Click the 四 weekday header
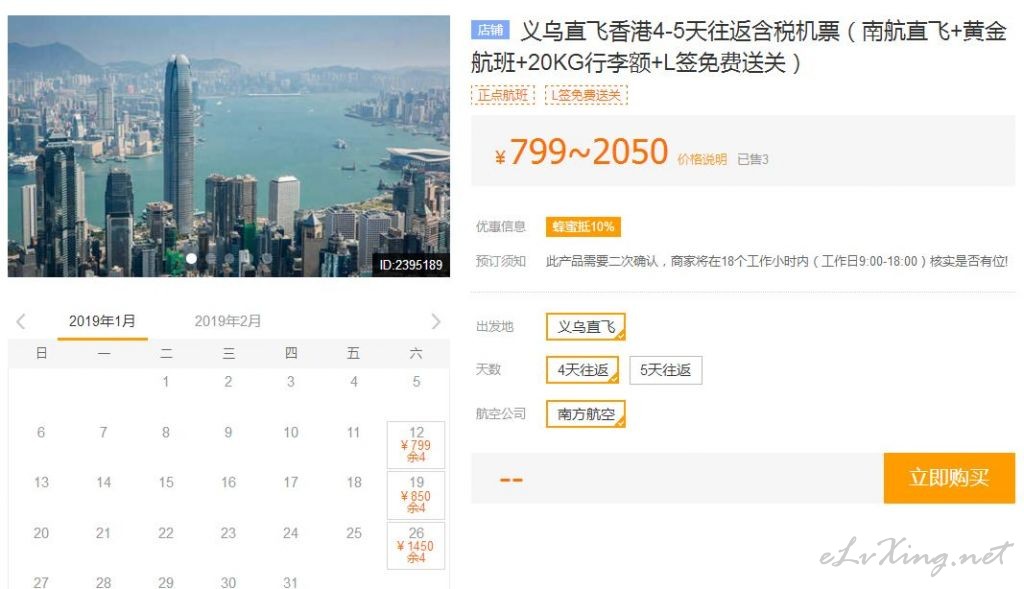Image resolution: width=1024 pixels, height=589 pixels. pyautogui.click(x=291, y=353)
